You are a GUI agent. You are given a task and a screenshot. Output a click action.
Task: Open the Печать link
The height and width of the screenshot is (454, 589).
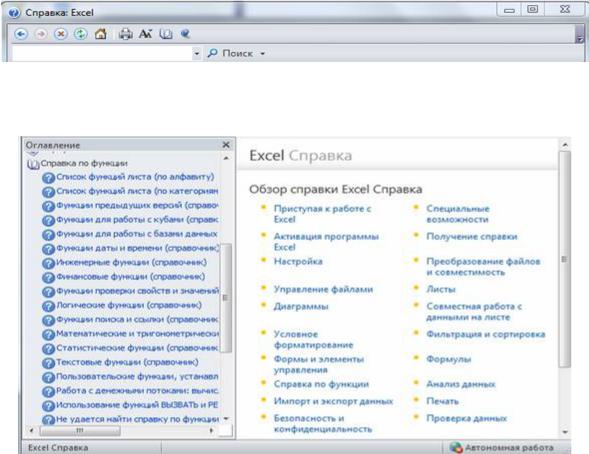tap(442, 401)
